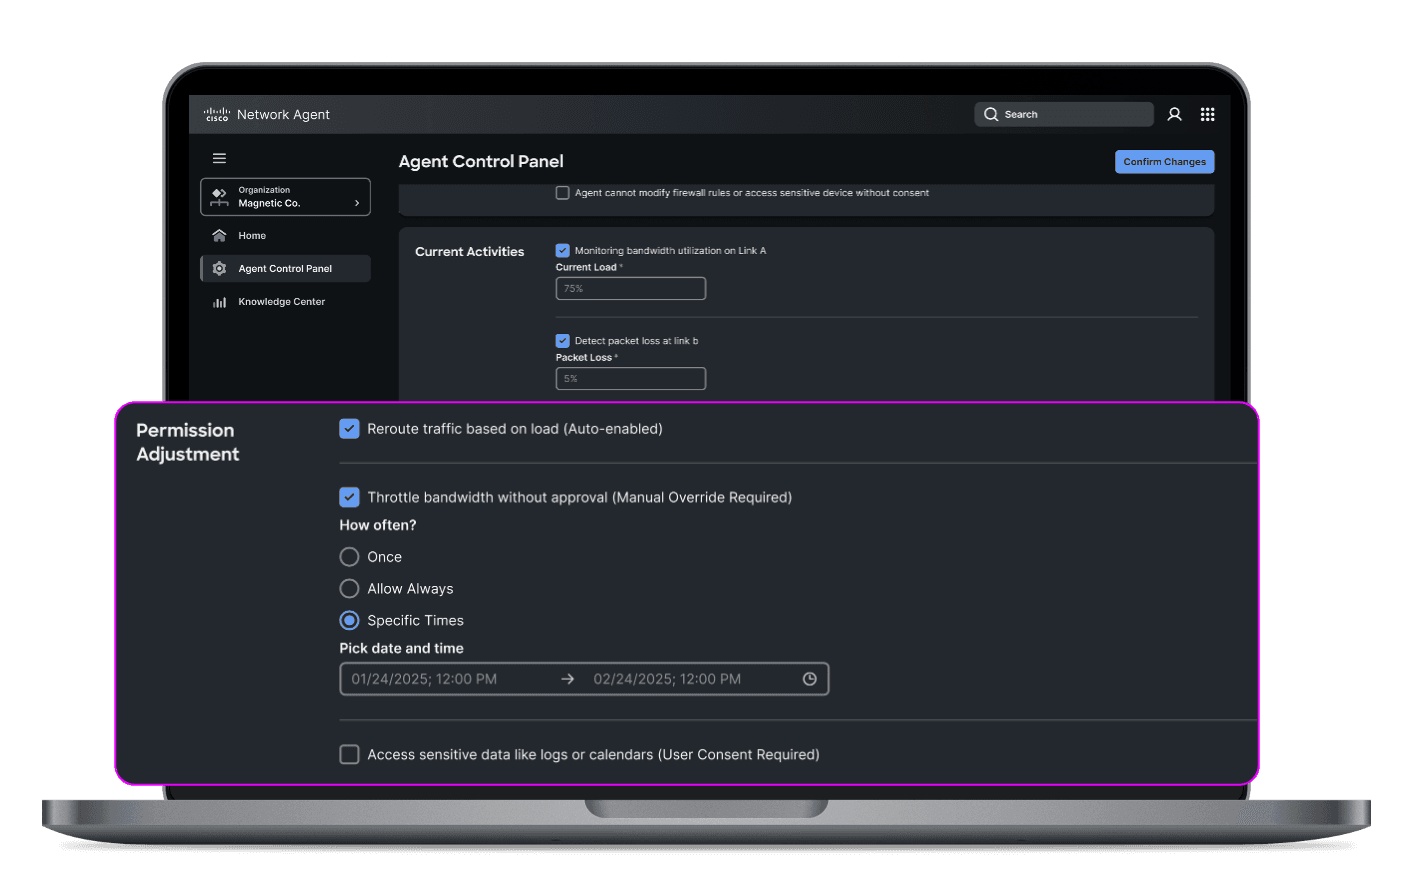Open the hamburger menu in the sidebar
The height and width of the screenshot is (872, 1414).
click(x=219, y=158)
